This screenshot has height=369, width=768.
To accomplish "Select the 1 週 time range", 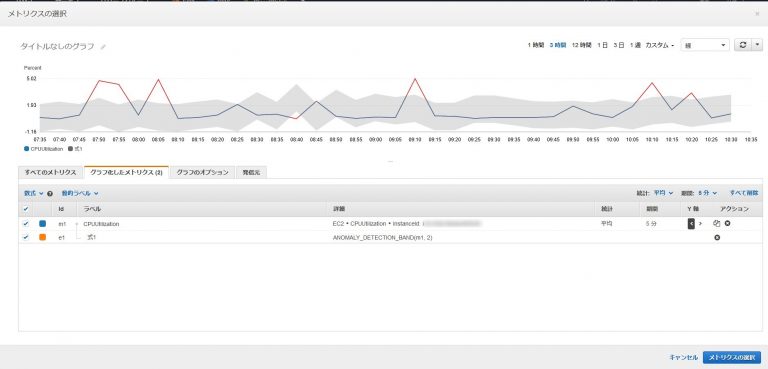I will [635, 45].
